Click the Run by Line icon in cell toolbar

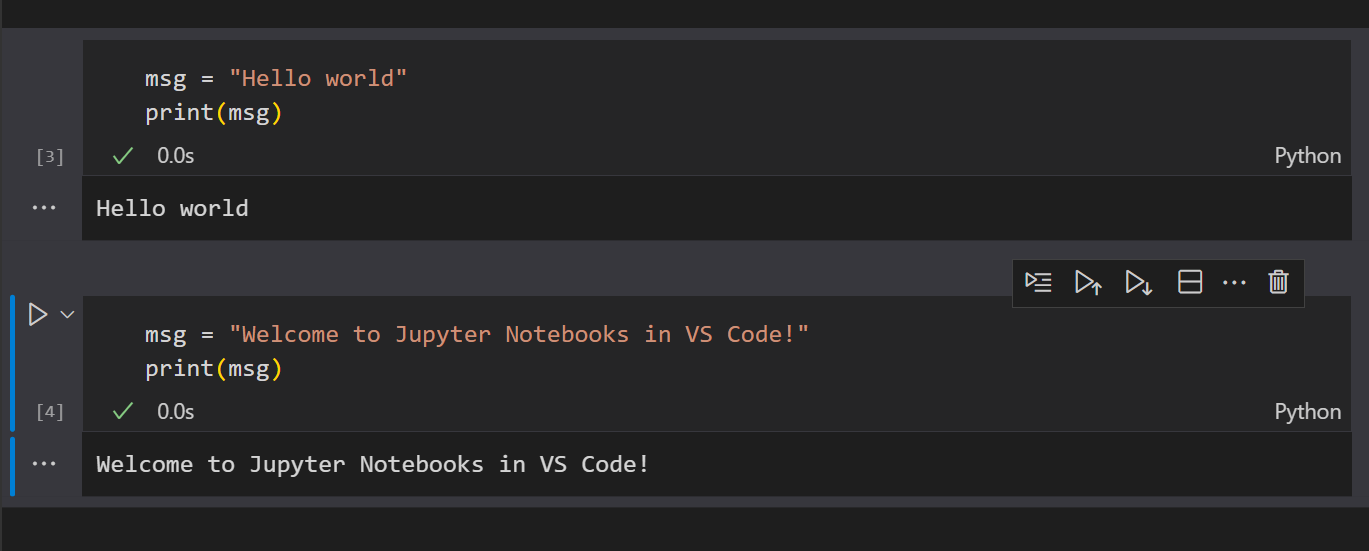1039,283
